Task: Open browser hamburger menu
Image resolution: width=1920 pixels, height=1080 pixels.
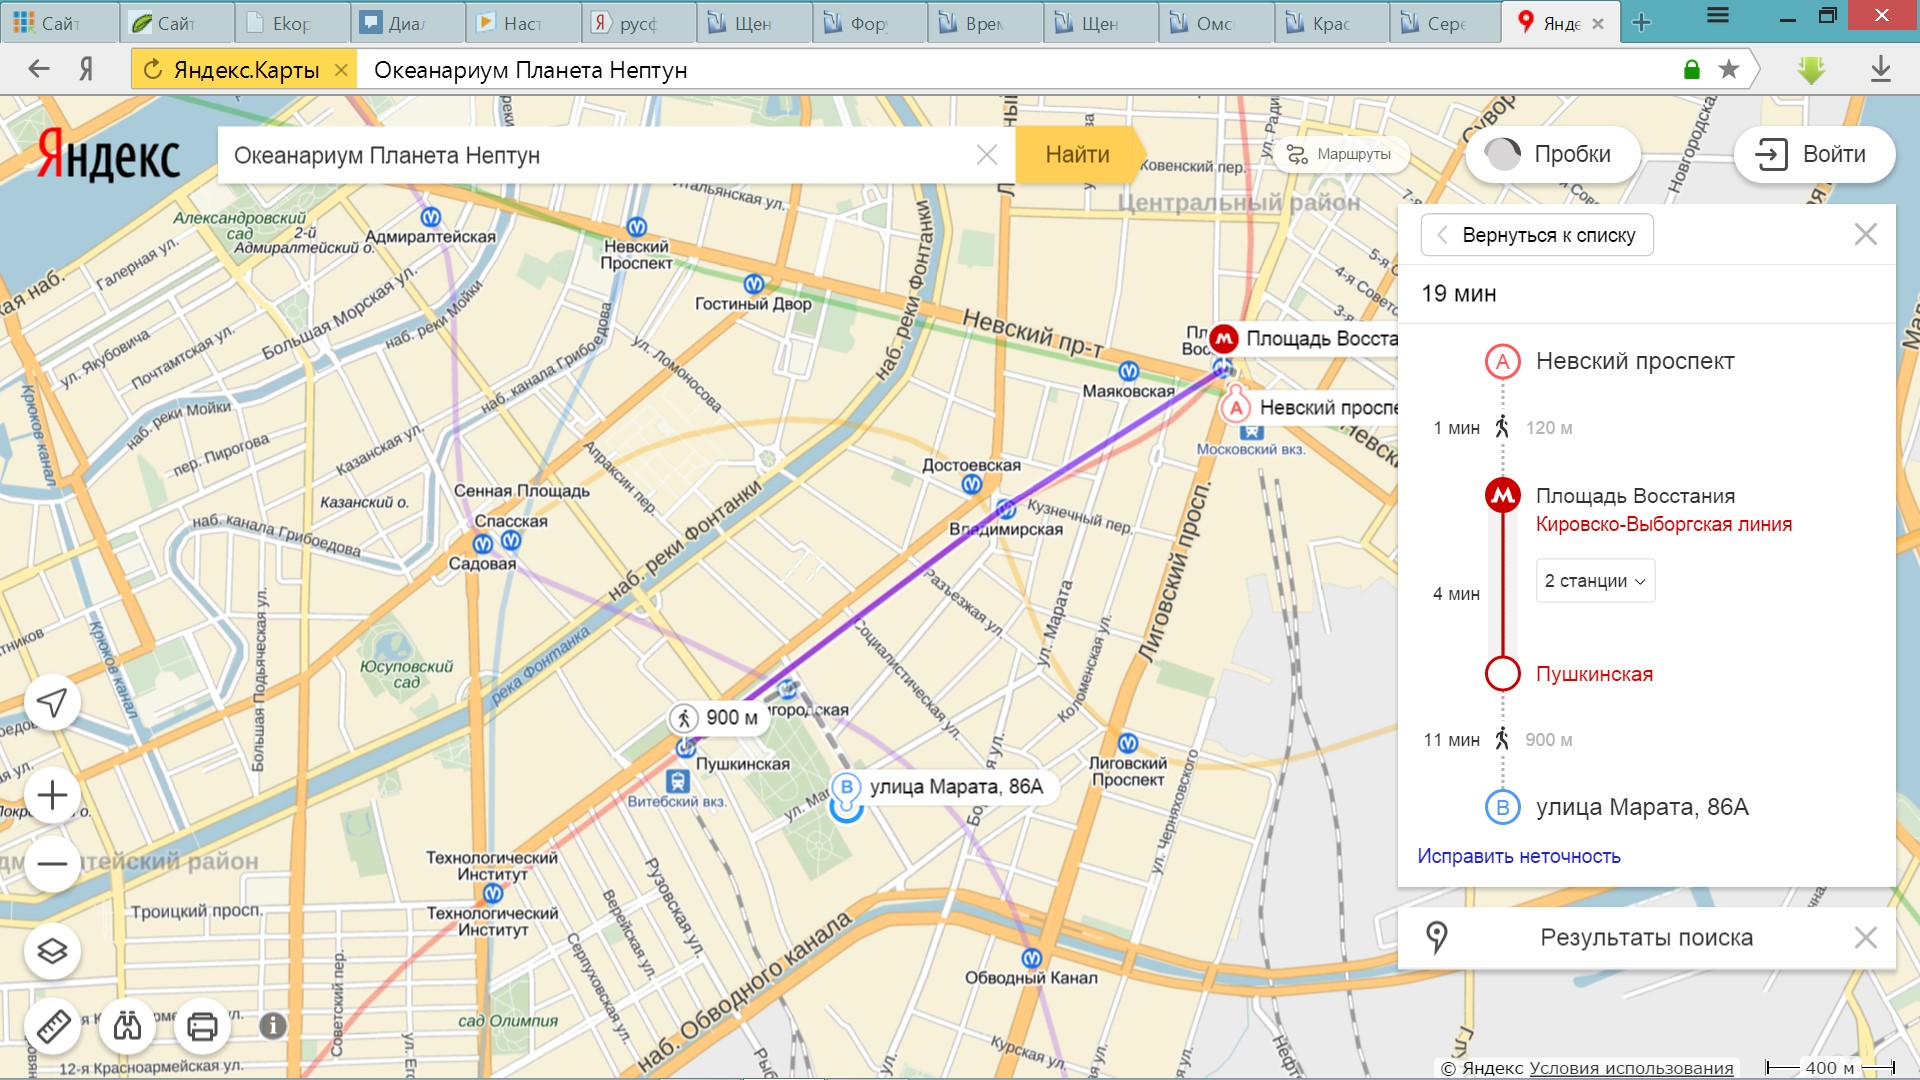Action: point(1718,16)
